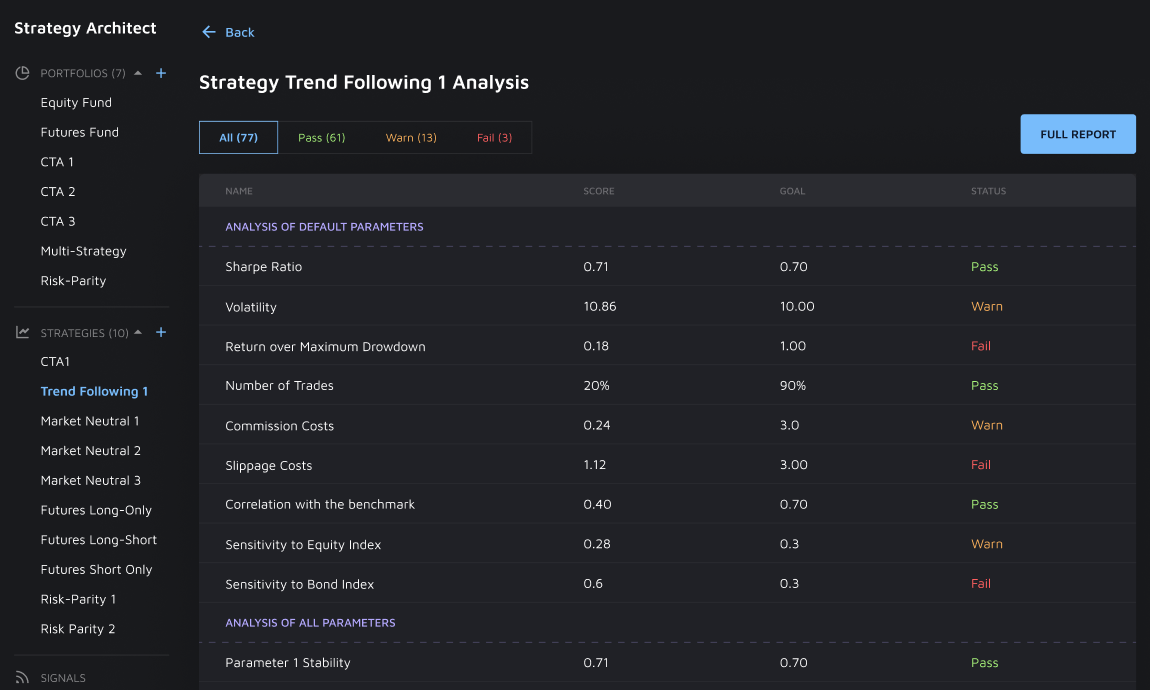Click the Strategies line chart icon
1150x690 pixels.
(x=23, y=332)
